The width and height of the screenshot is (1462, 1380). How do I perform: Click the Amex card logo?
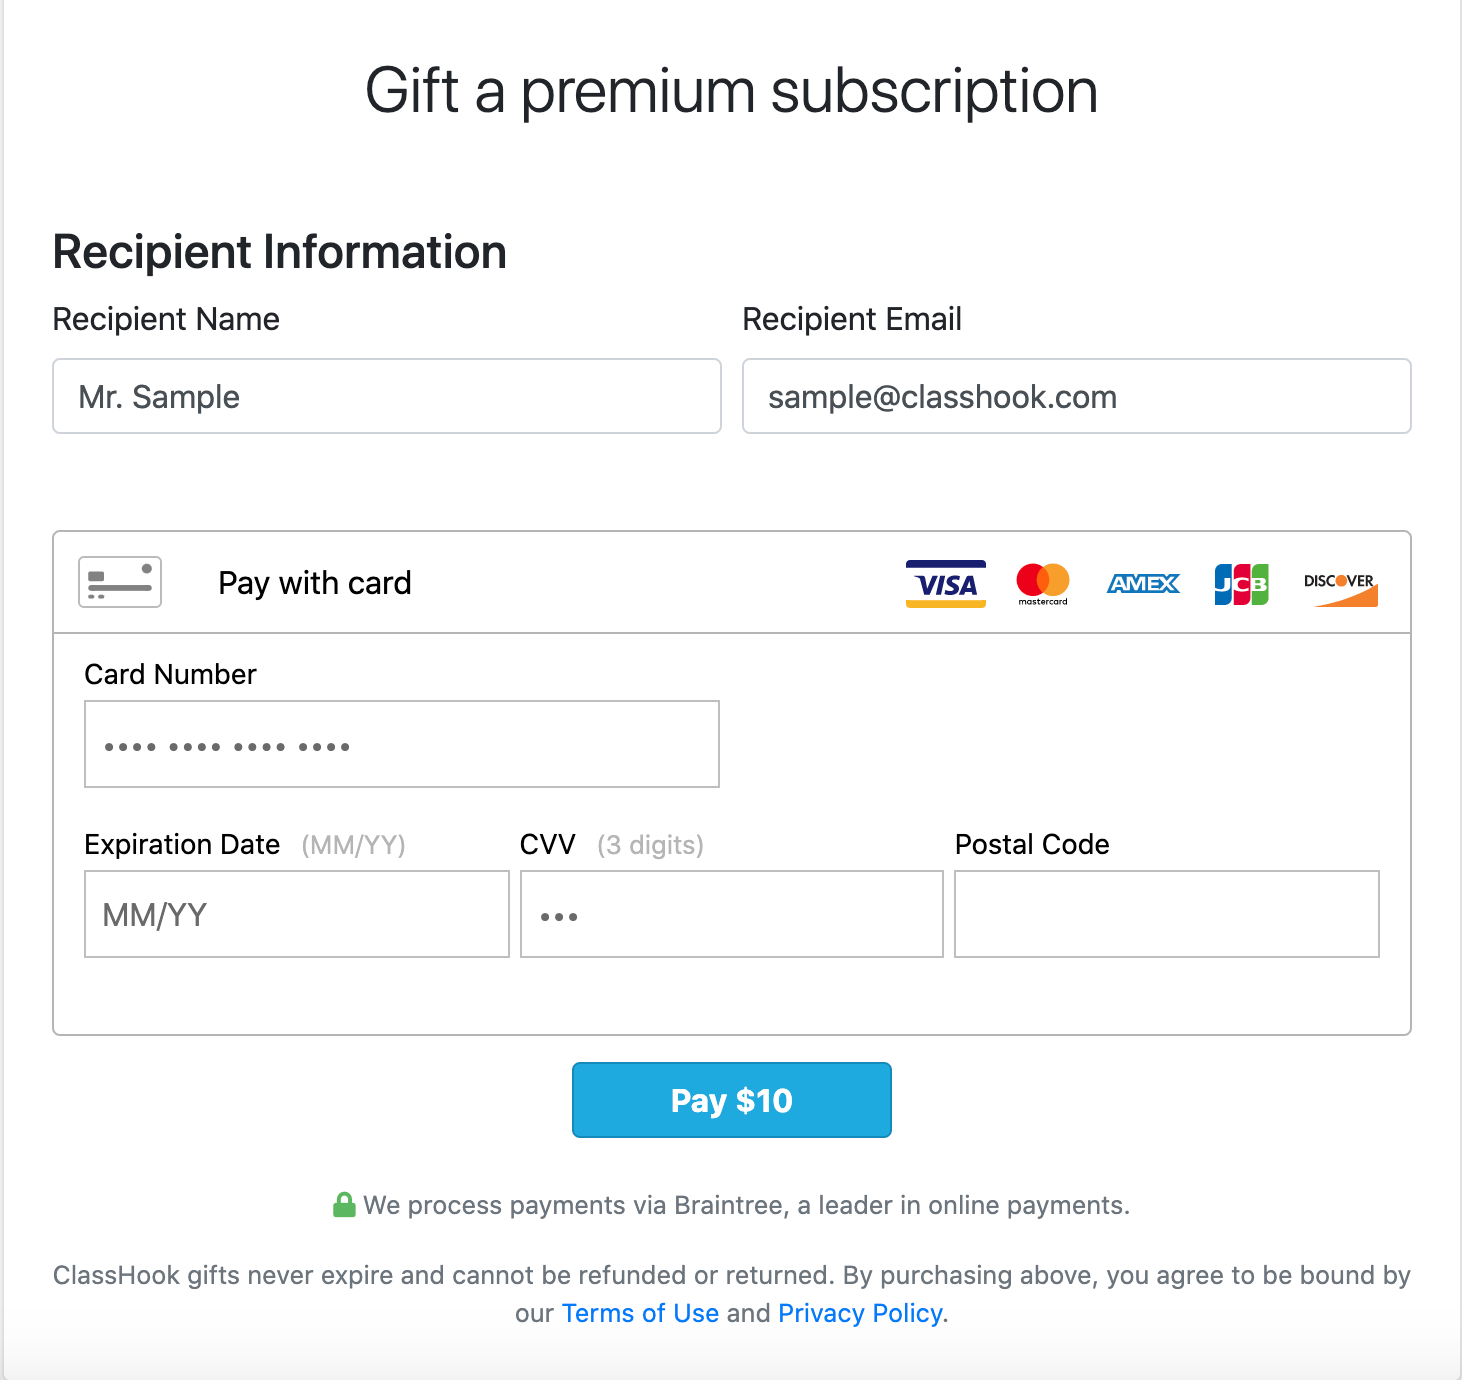(1143, 584)
